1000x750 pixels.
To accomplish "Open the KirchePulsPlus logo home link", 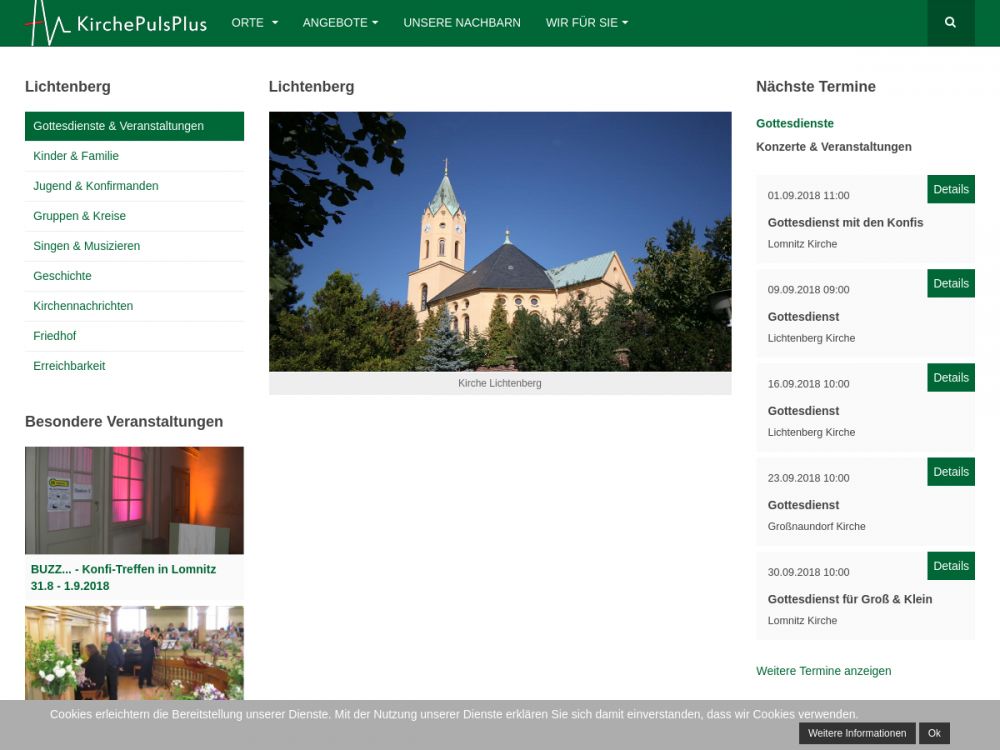I will pos(116,23).
